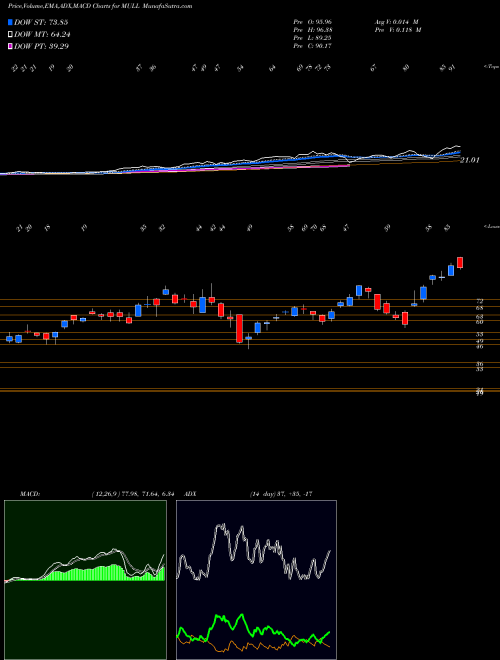Click the 46 price level label
This screenshot has height=660, width=500.
point(479,346)
